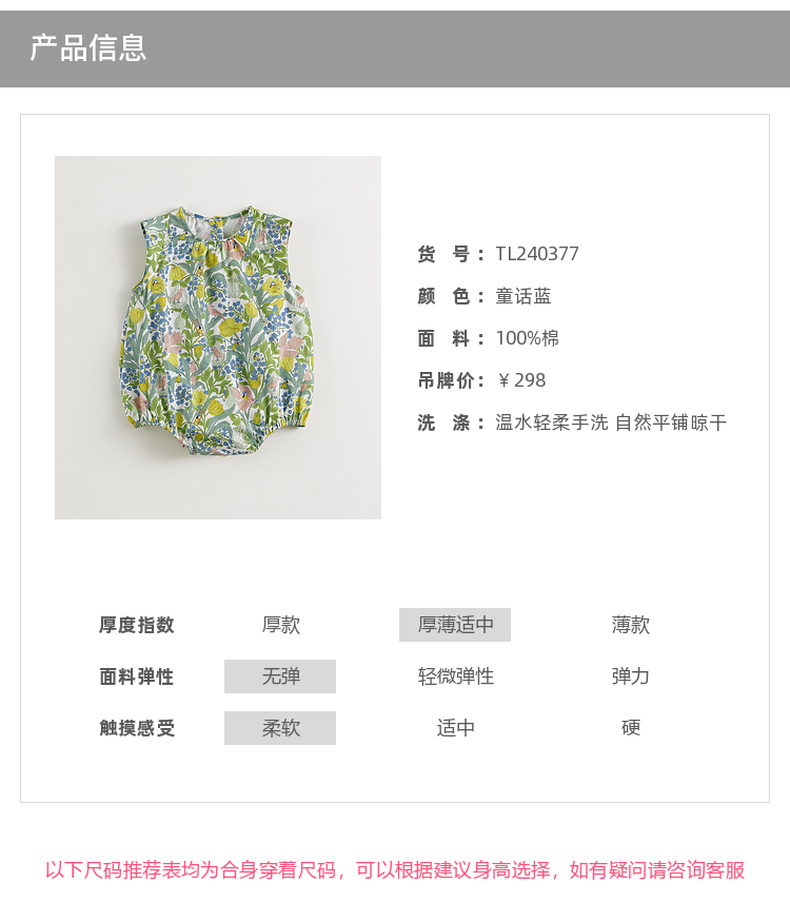The height and width of the screenshot is (923, 790).
Task: Click the washing instructions text
Action: pos(611,423)
